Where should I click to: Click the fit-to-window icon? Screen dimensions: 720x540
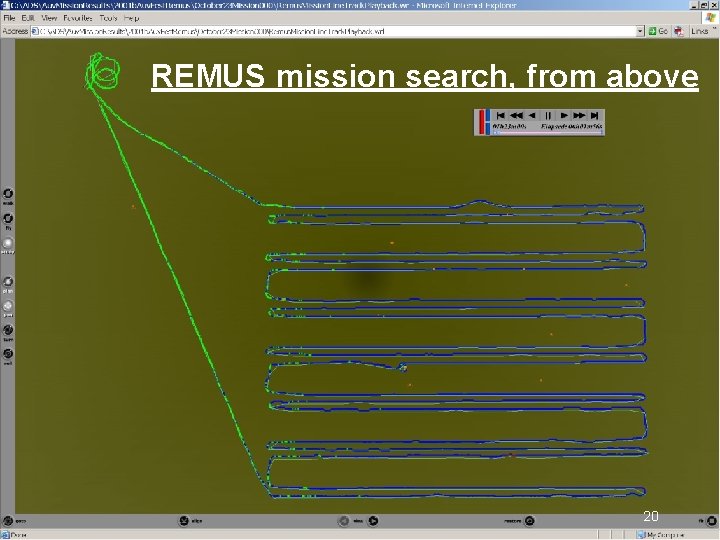tap(711, 521)
